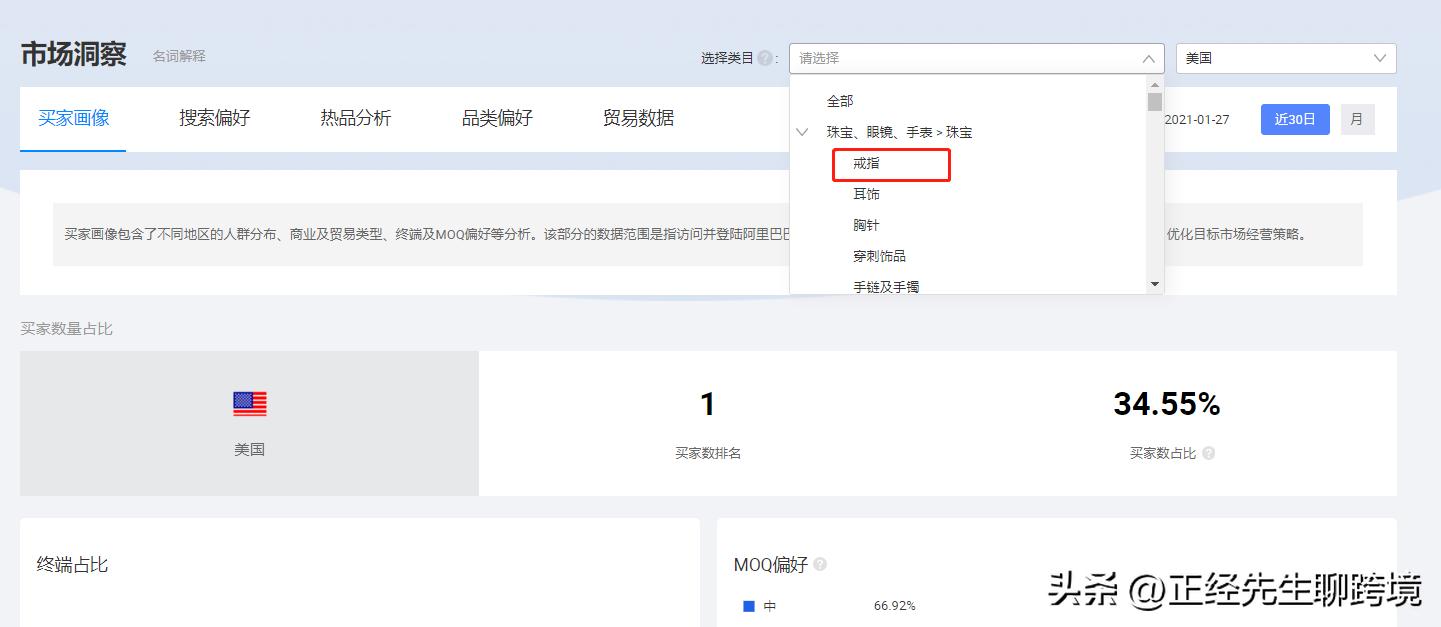Switch to 月 monthly view

click(1357, 119)
